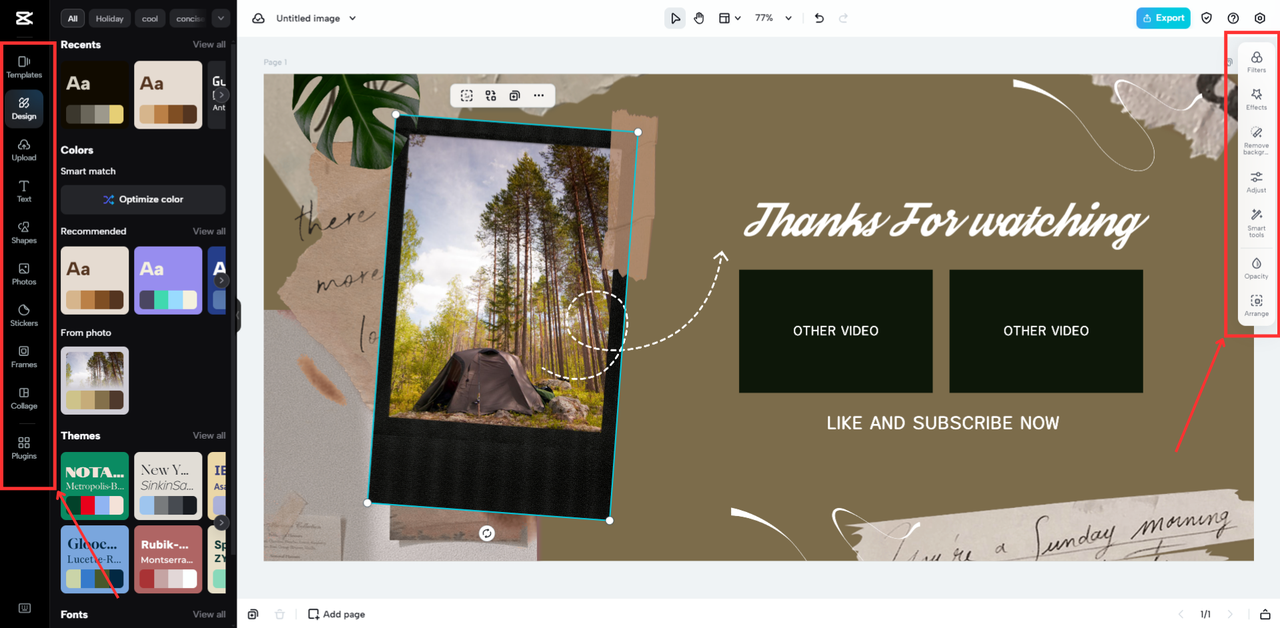This screenshot has width=1280, height=628.
Task: Apply the Rubik Montserrat theme
Action: coord(168,559)
